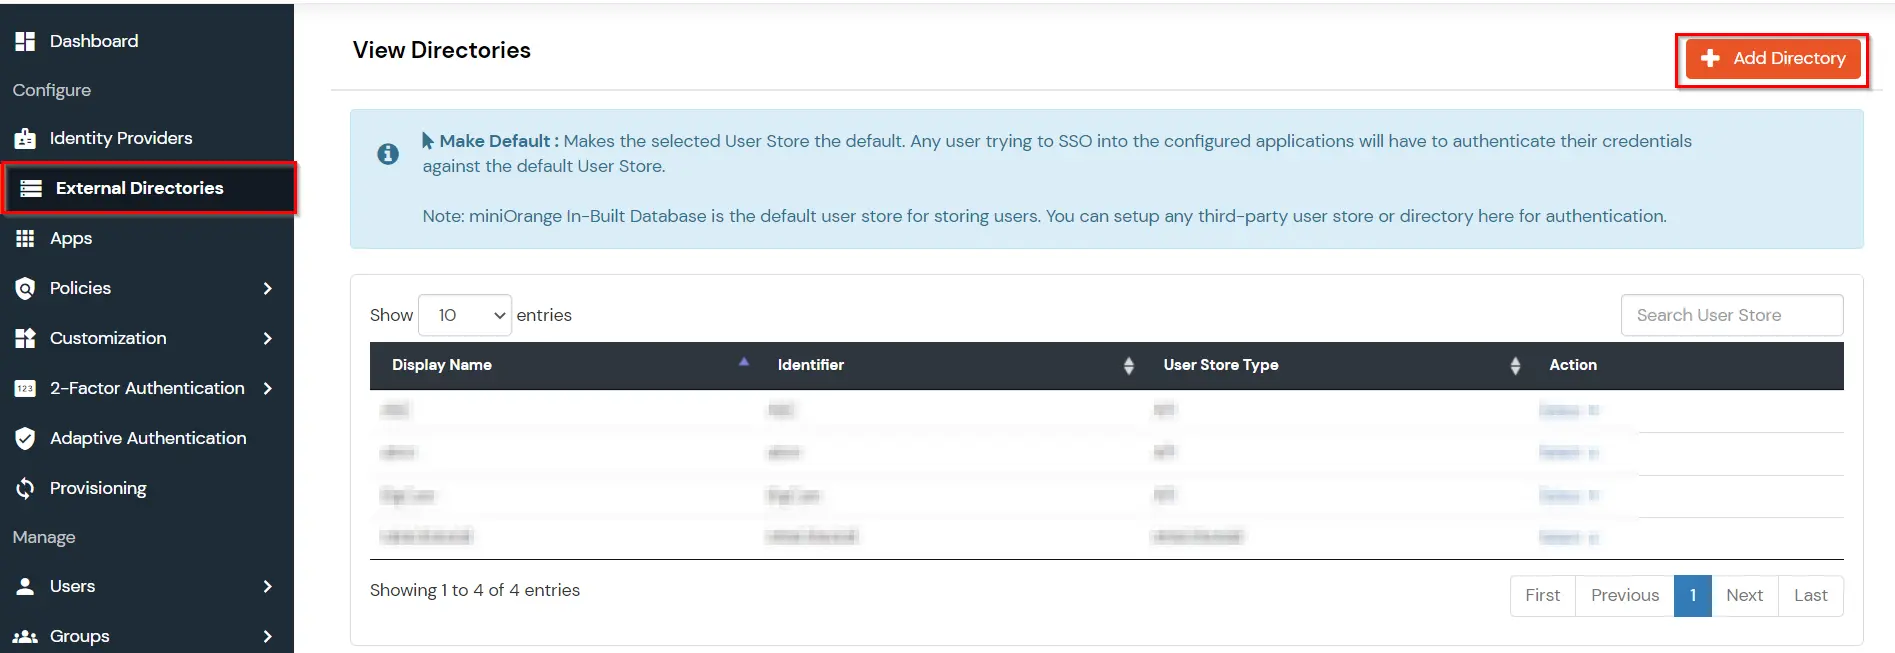Click the Identifier header text
Viewport: 1895px width, 653px height.
[x=811, y=365]
